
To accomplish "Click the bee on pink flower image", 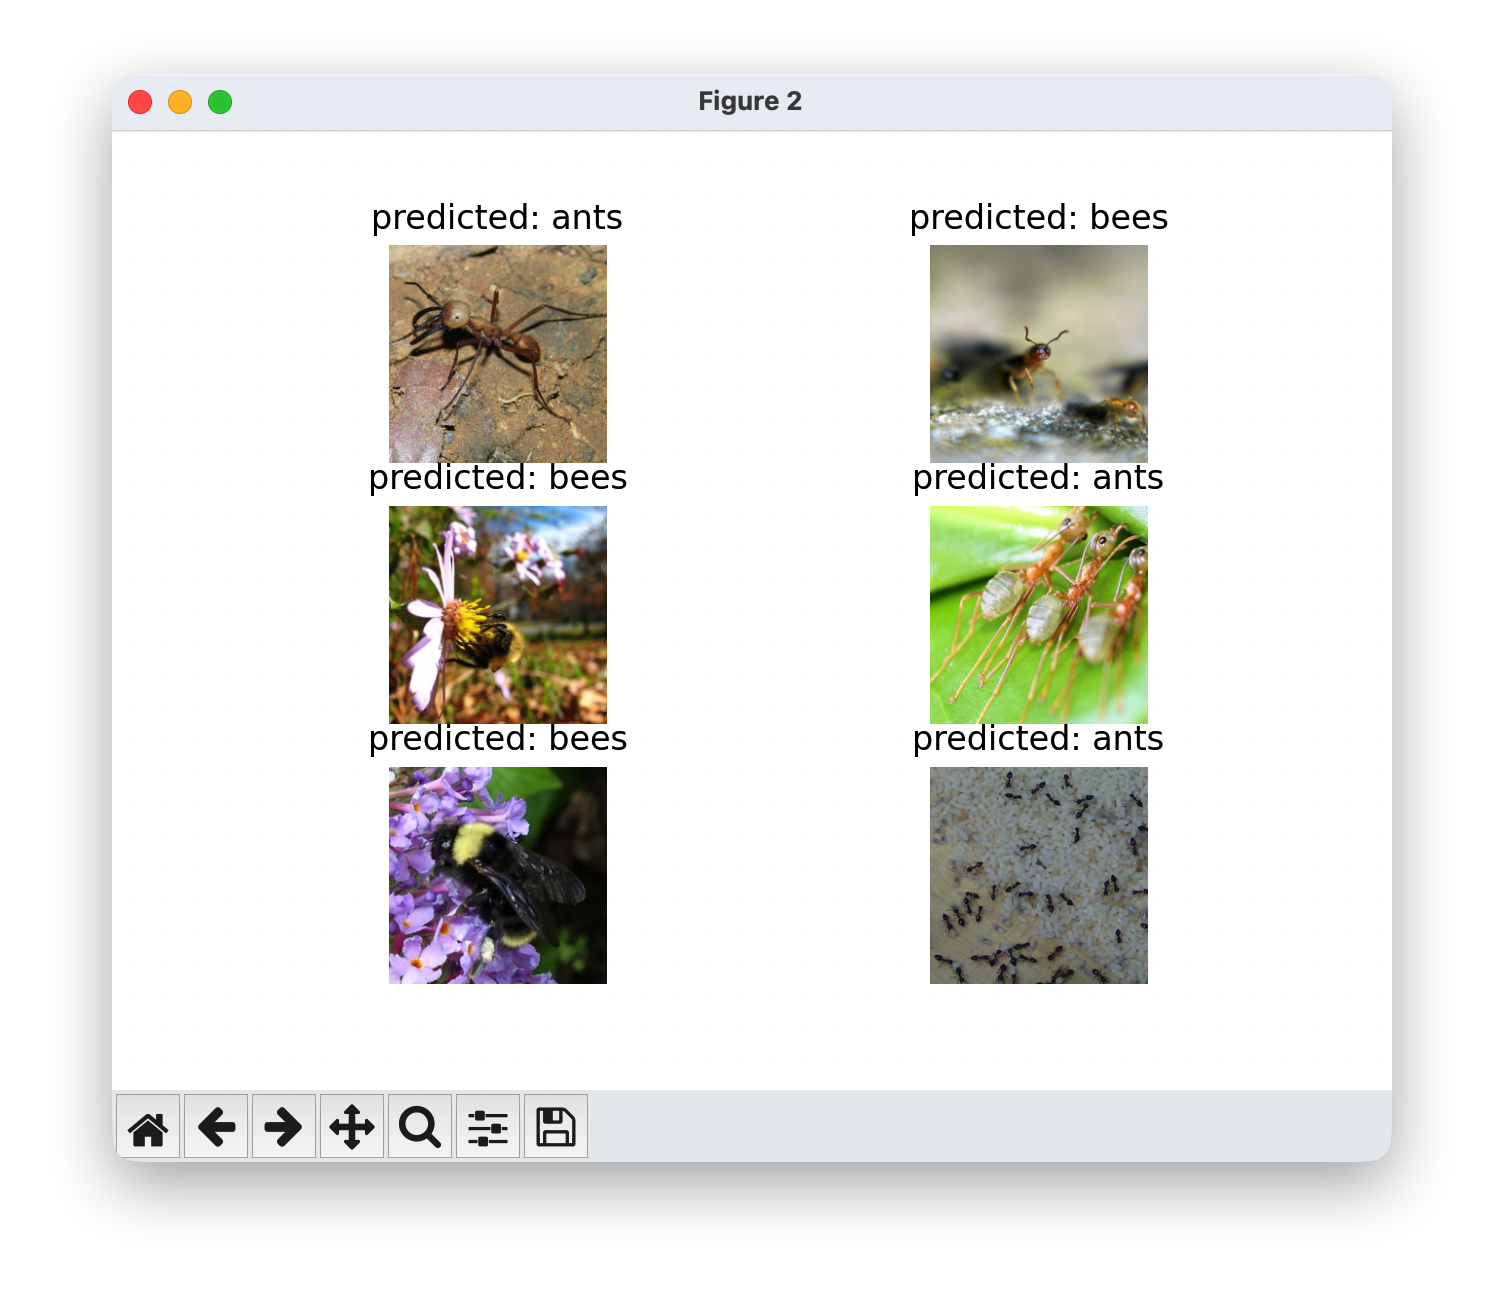I will (498, 615).
